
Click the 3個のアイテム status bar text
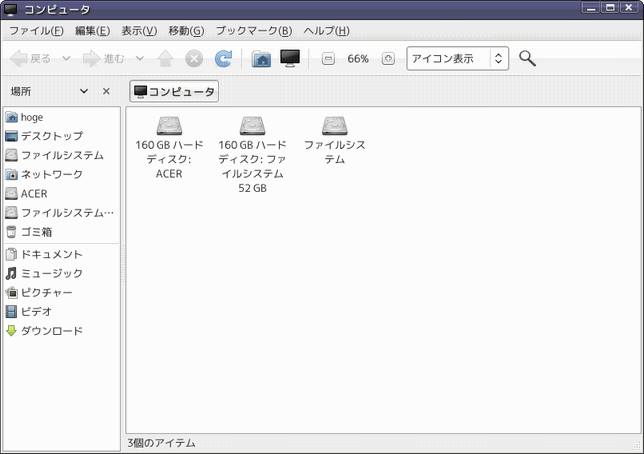(x=161, y=443)
